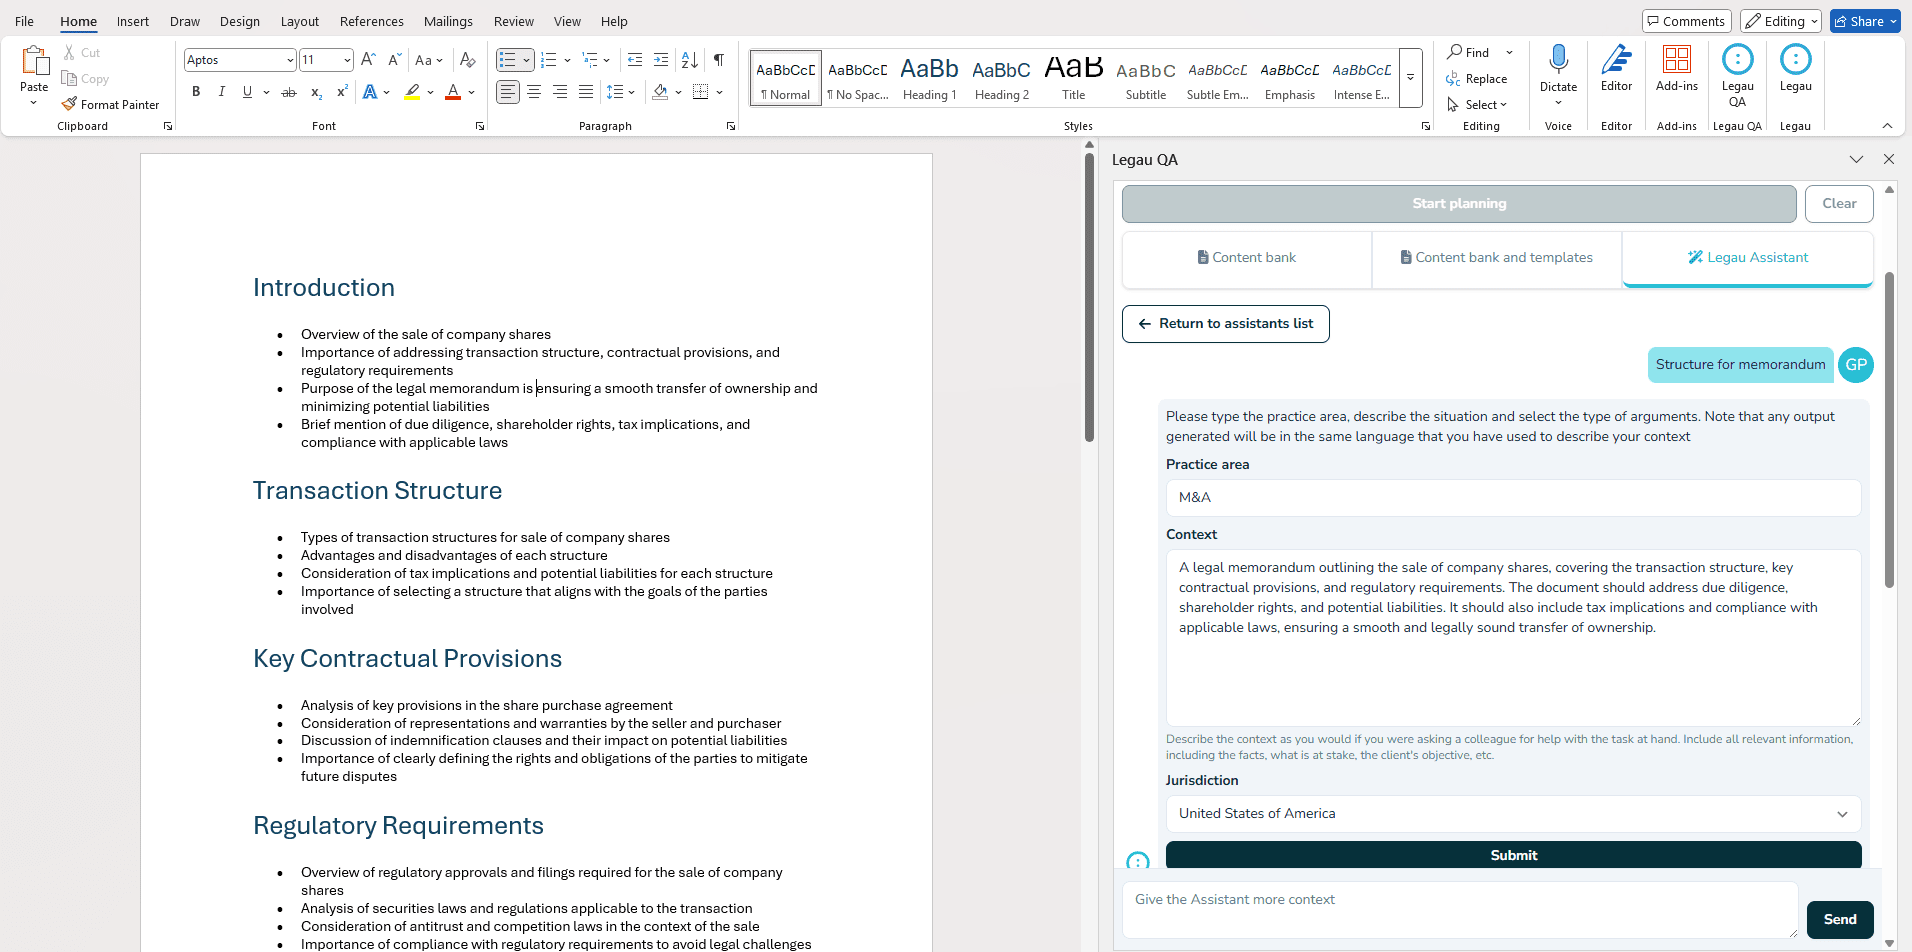Click the Practice area input field
Screen dimensions: 1912x952
point(1512,498)
